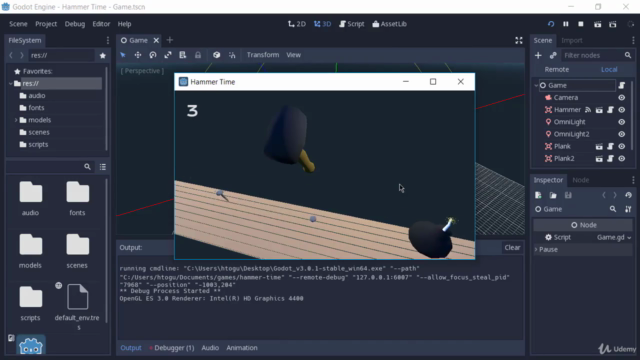Pause the running scene
This screenshot has height=360, width=640.
click(566, 24)
